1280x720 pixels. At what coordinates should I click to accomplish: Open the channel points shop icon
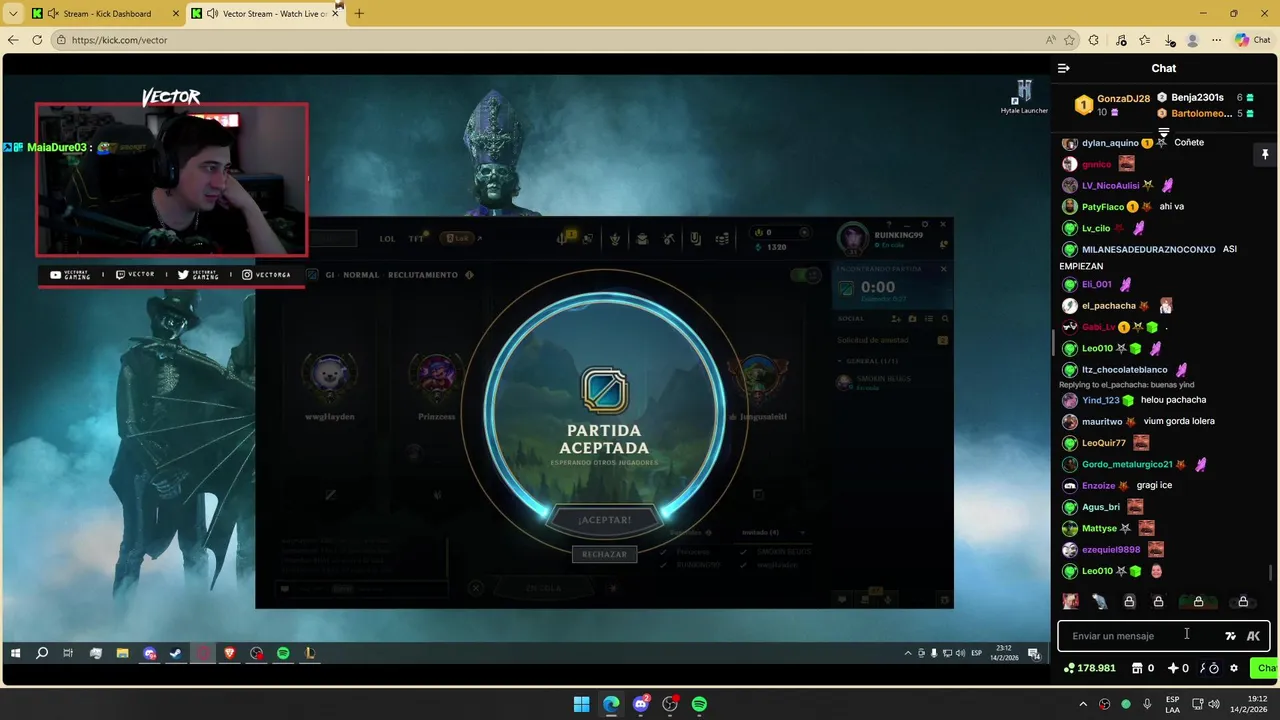coord(1137,668)
